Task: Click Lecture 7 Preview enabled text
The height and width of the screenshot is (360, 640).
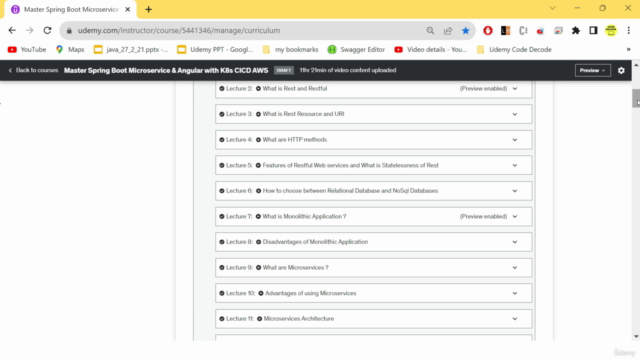Action: [x=483, y=216]
